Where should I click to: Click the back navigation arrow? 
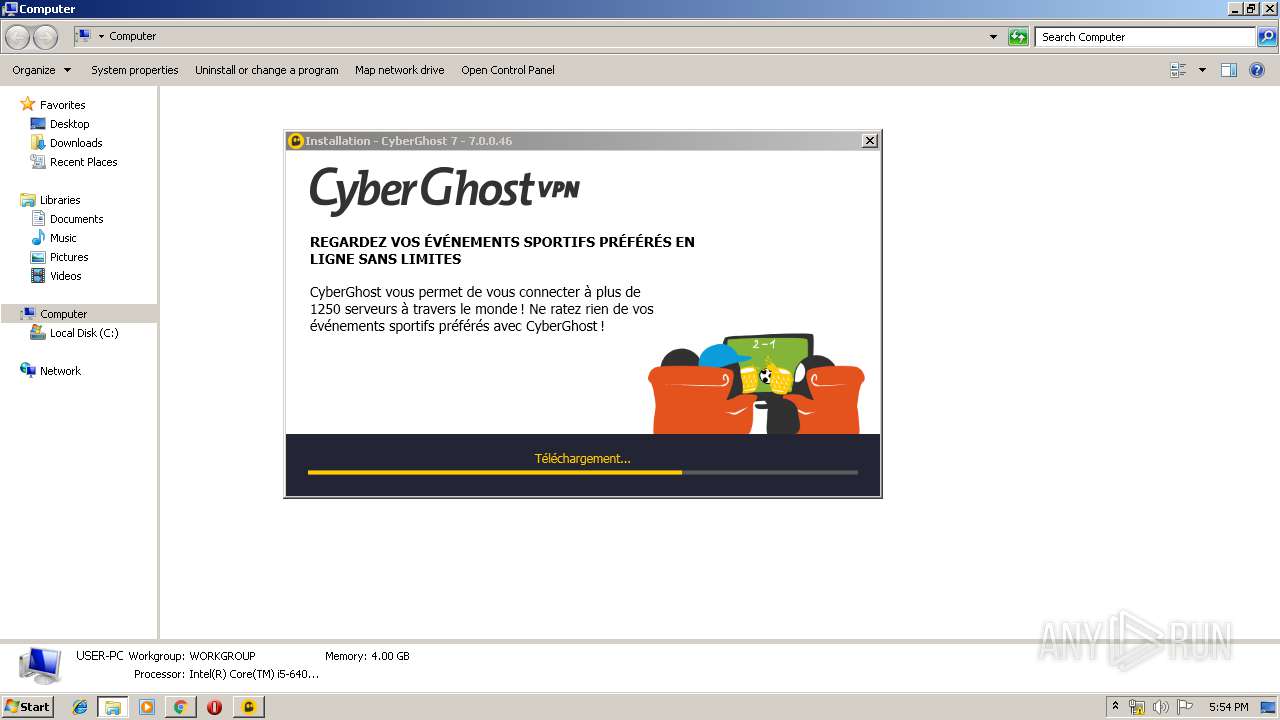17,37
